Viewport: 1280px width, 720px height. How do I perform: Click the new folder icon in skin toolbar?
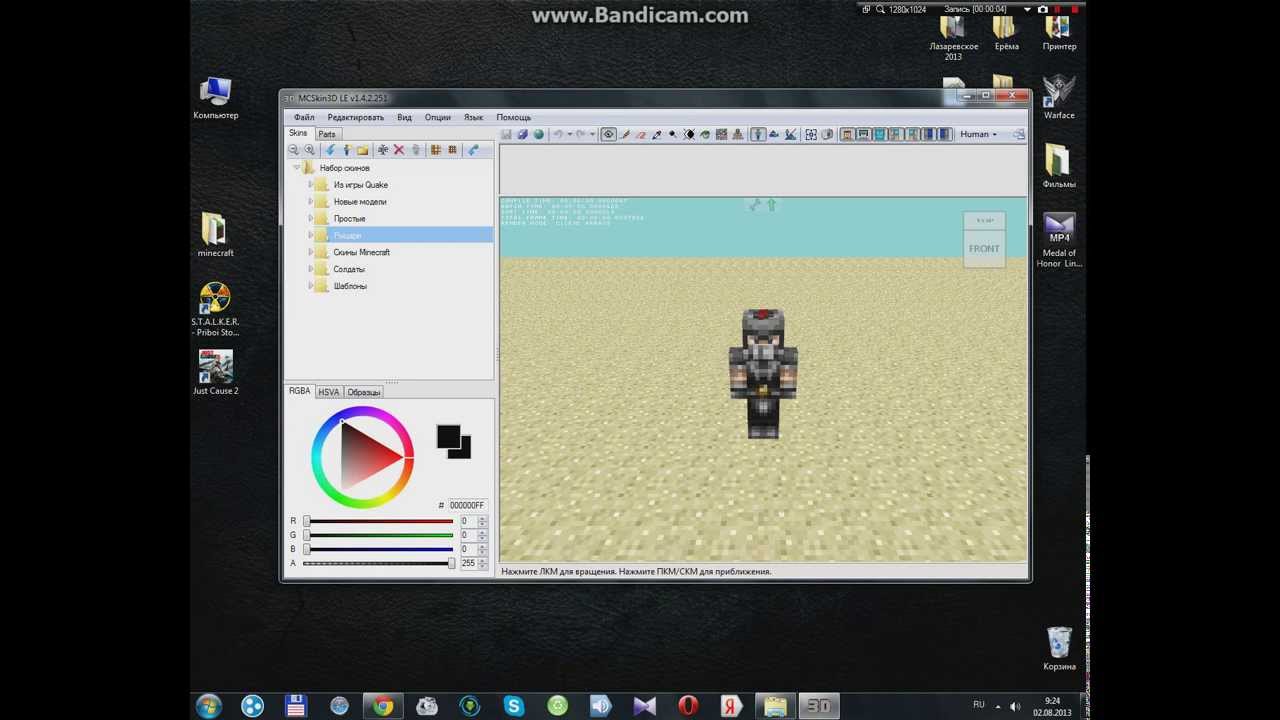pyautogui.click(x=363, y=150)
